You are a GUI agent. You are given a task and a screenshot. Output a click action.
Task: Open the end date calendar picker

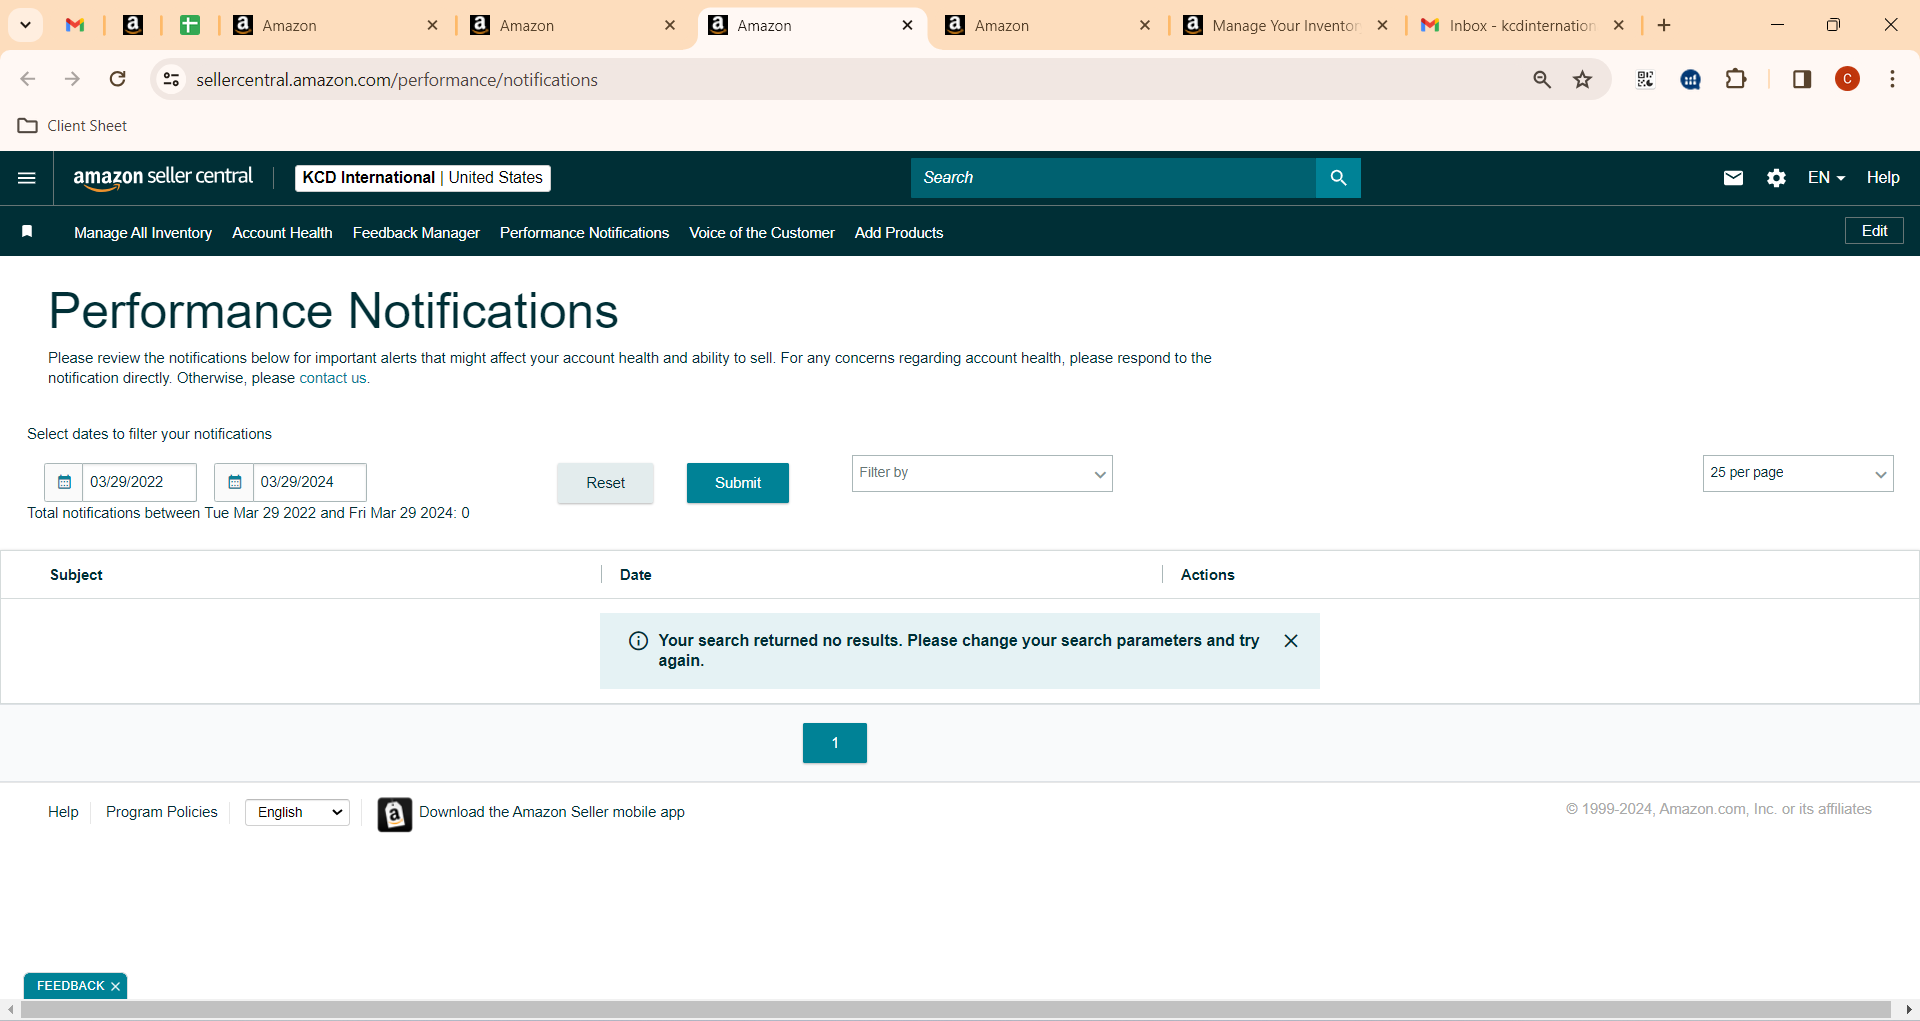click(234, 482)
